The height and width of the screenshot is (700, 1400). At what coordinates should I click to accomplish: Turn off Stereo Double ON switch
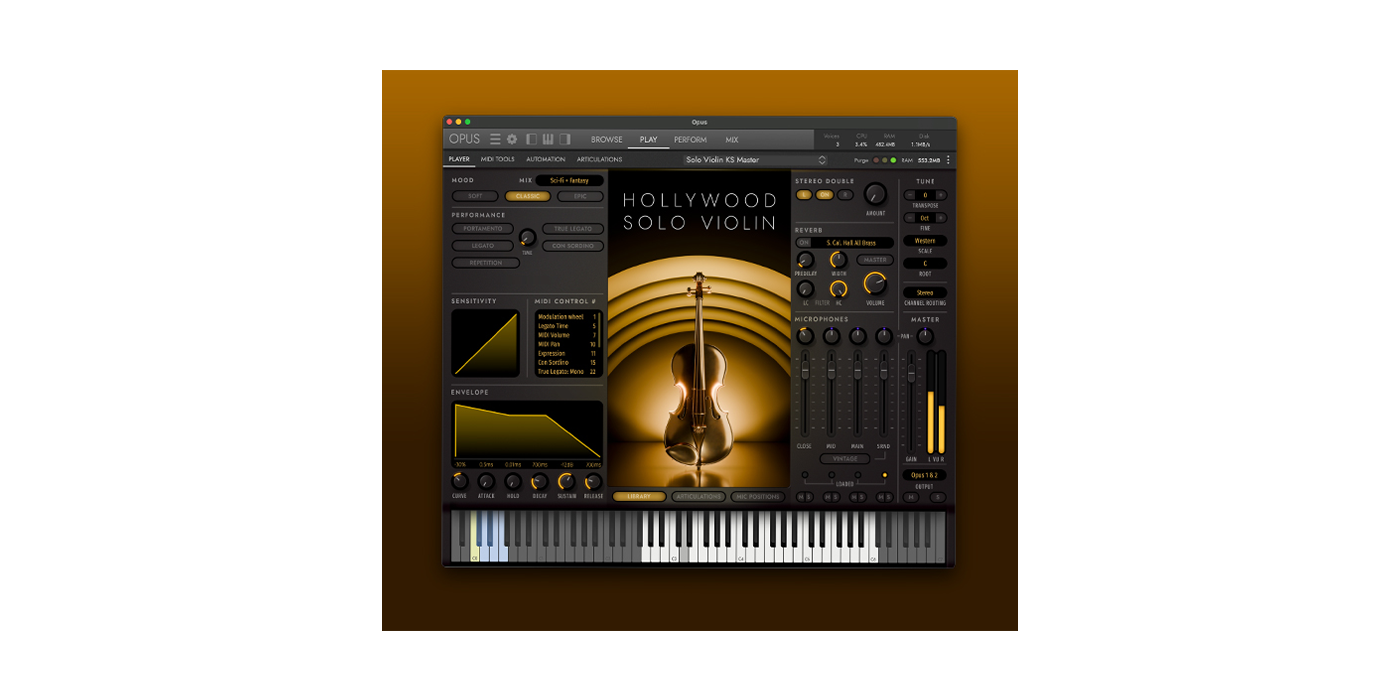coord(825,194)
